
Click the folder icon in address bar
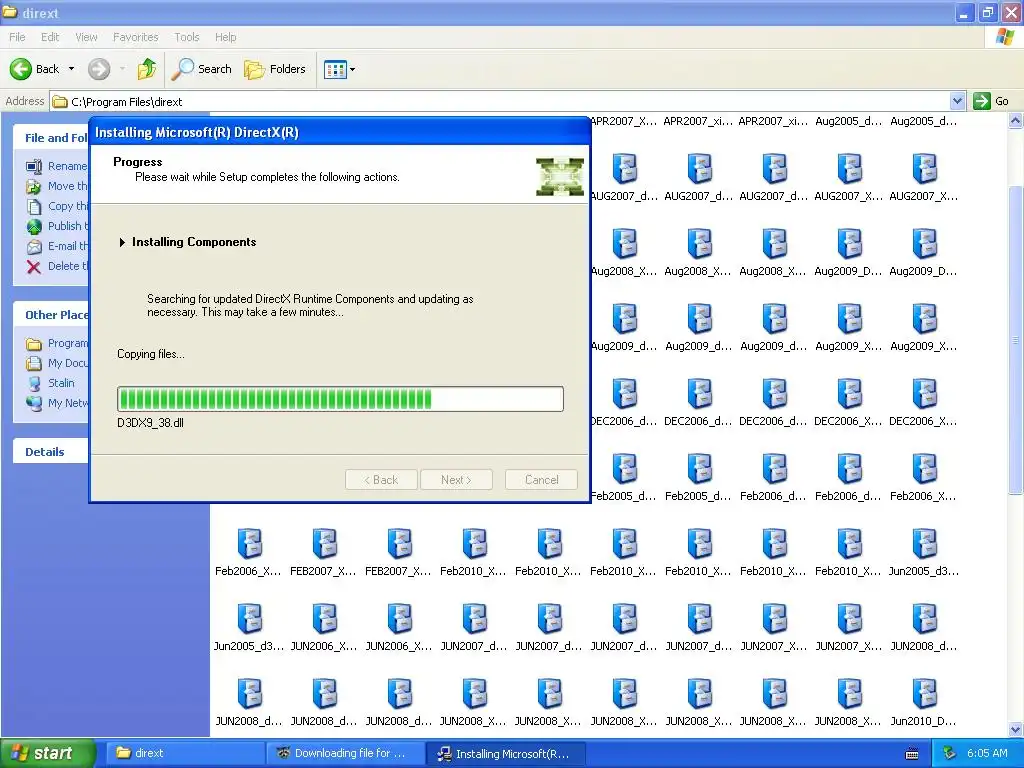point(60,101)
